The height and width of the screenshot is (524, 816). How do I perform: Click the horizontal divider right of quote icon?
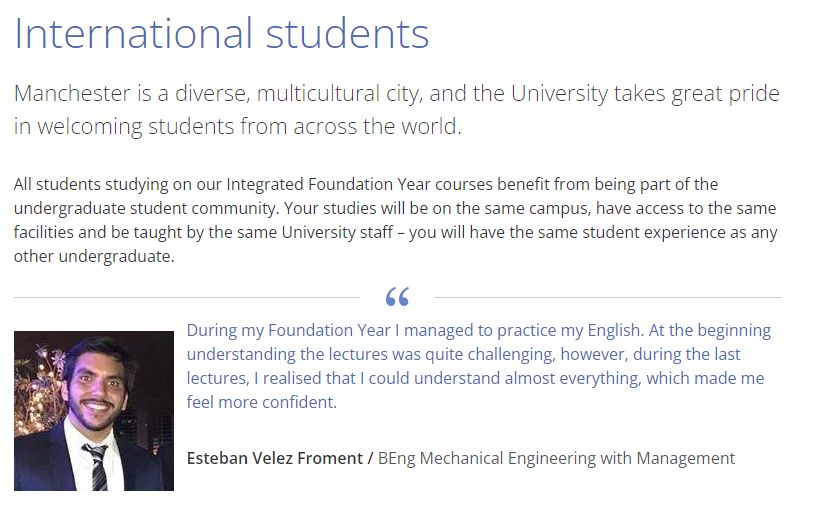click(x=608, y=298)
